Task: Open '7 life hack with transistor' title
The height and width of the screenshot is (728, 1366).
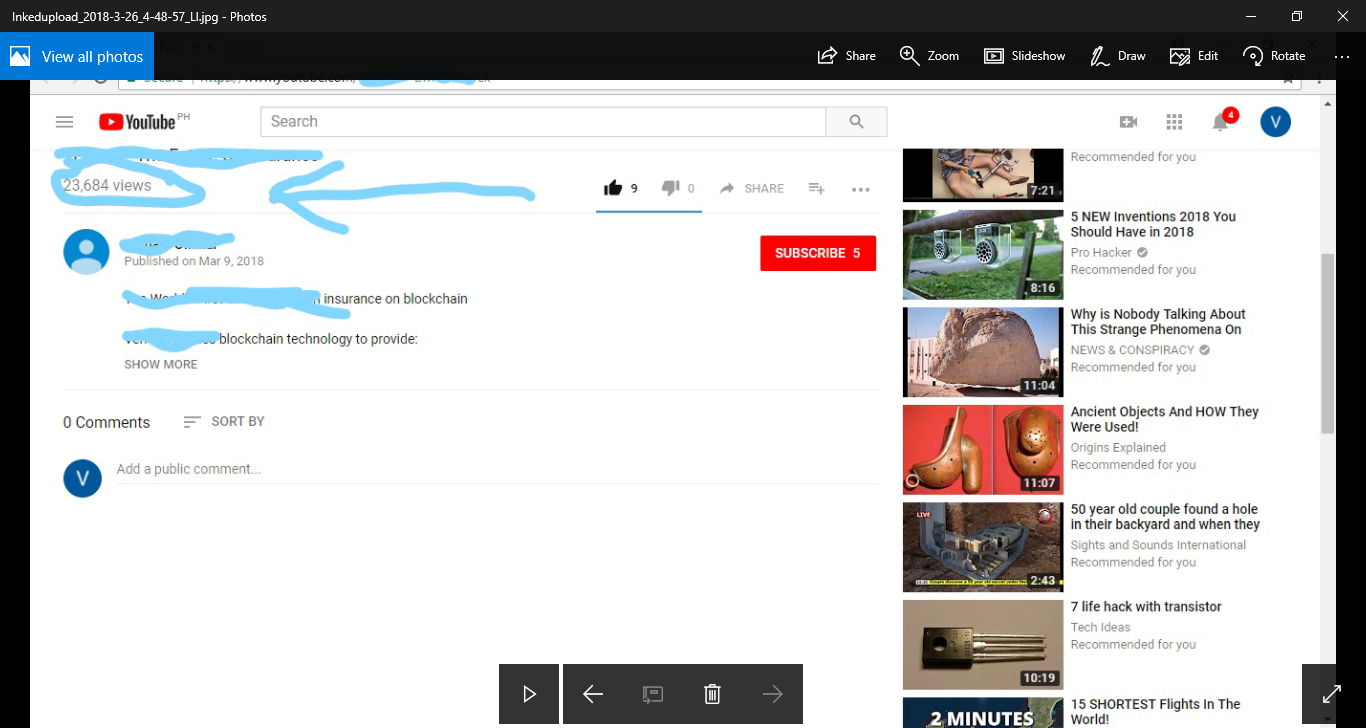Action: click(1146, 607)
